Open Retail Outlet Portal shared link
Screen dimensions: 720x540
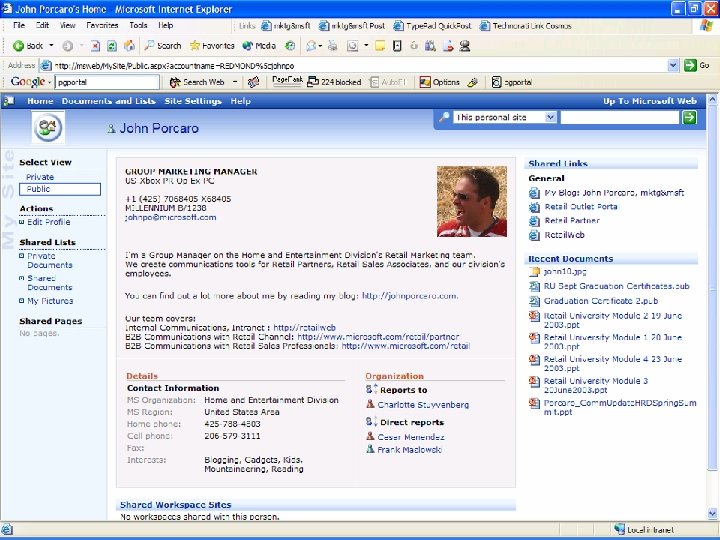coord(581,207)
